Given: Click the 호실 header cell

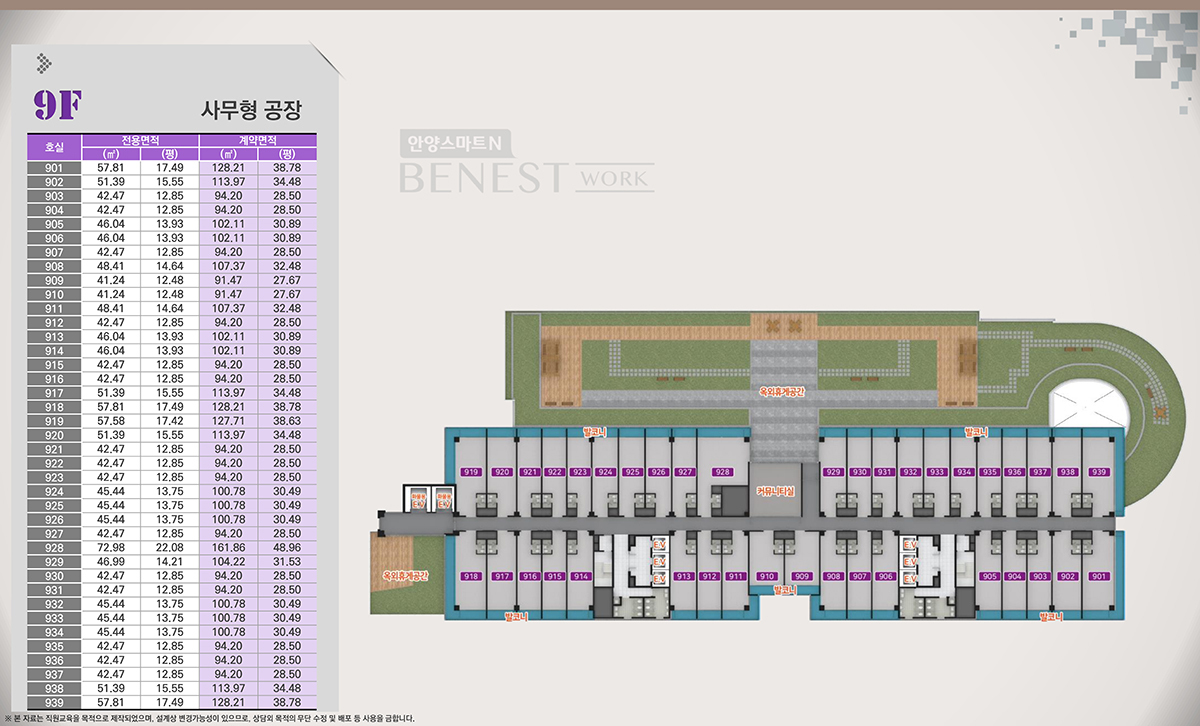Looking at the screenshot, I should tap(54, 147).
